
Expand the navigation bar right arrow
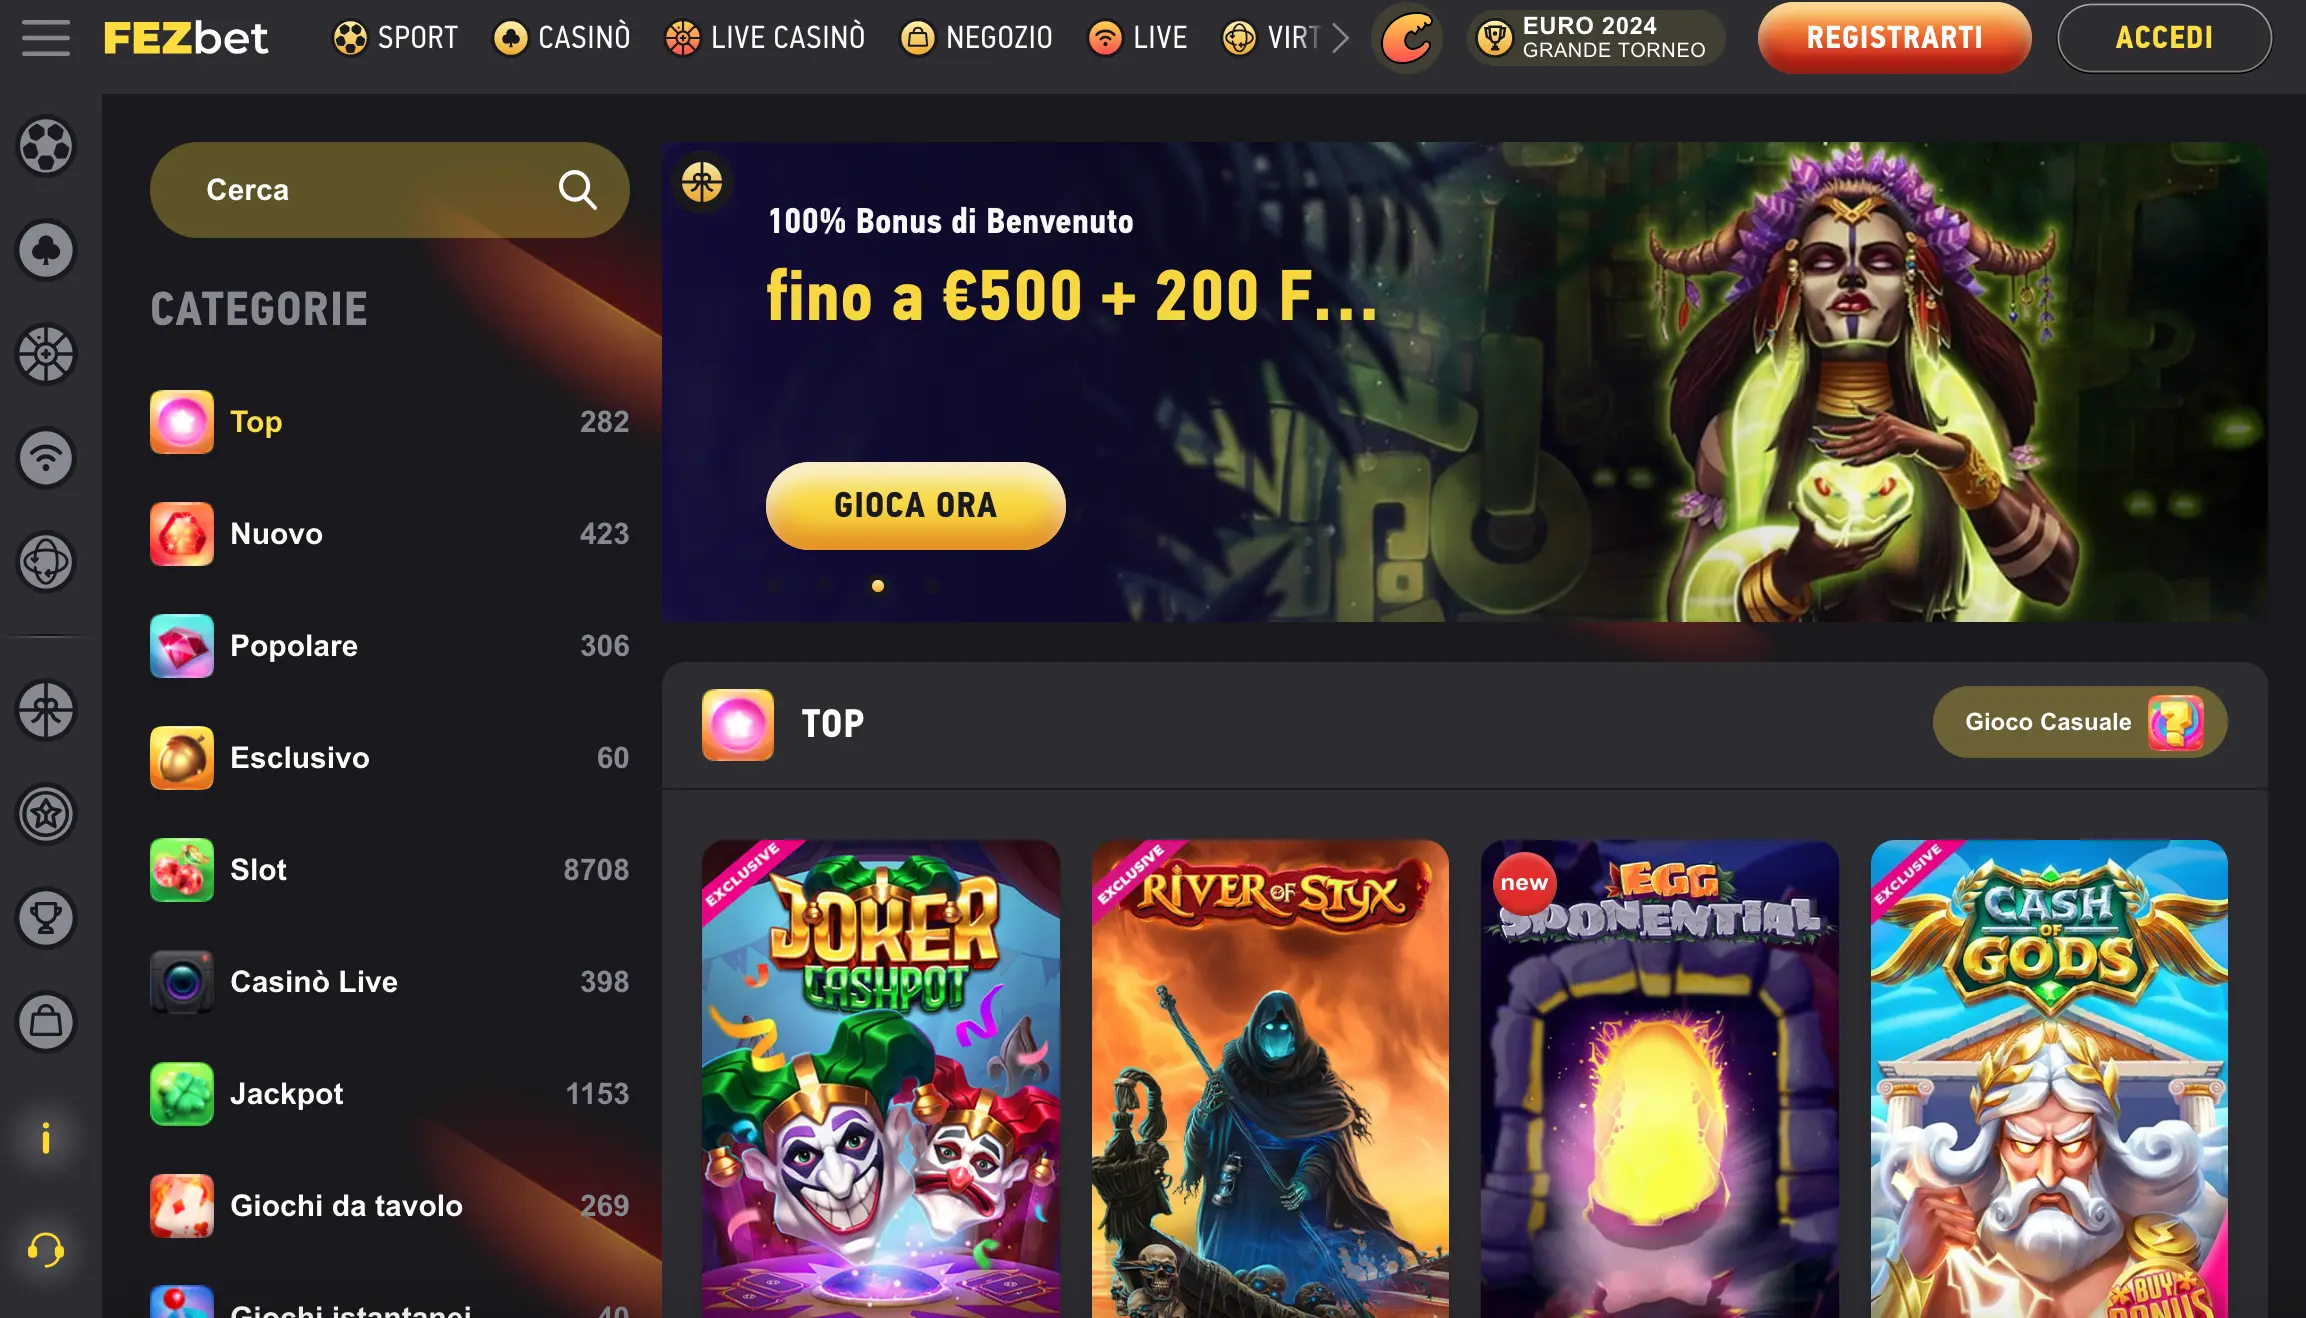(x=1341, y=38)
